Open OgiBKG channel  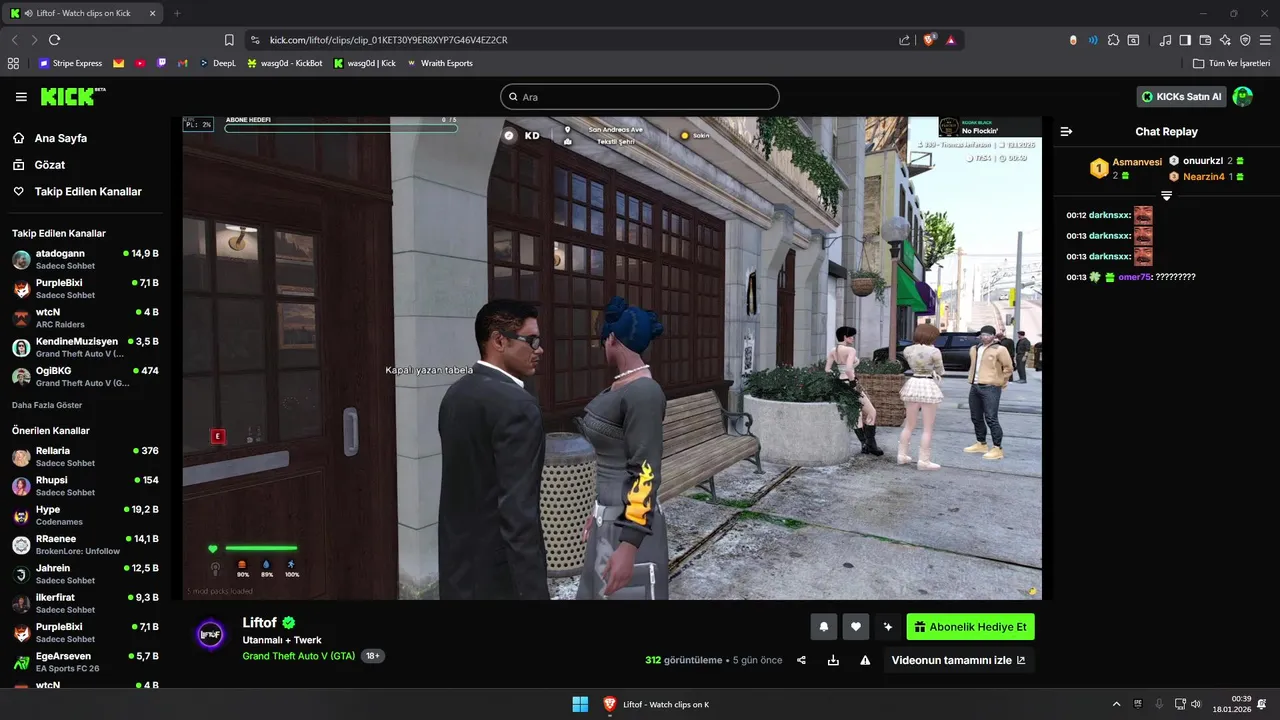85,376
